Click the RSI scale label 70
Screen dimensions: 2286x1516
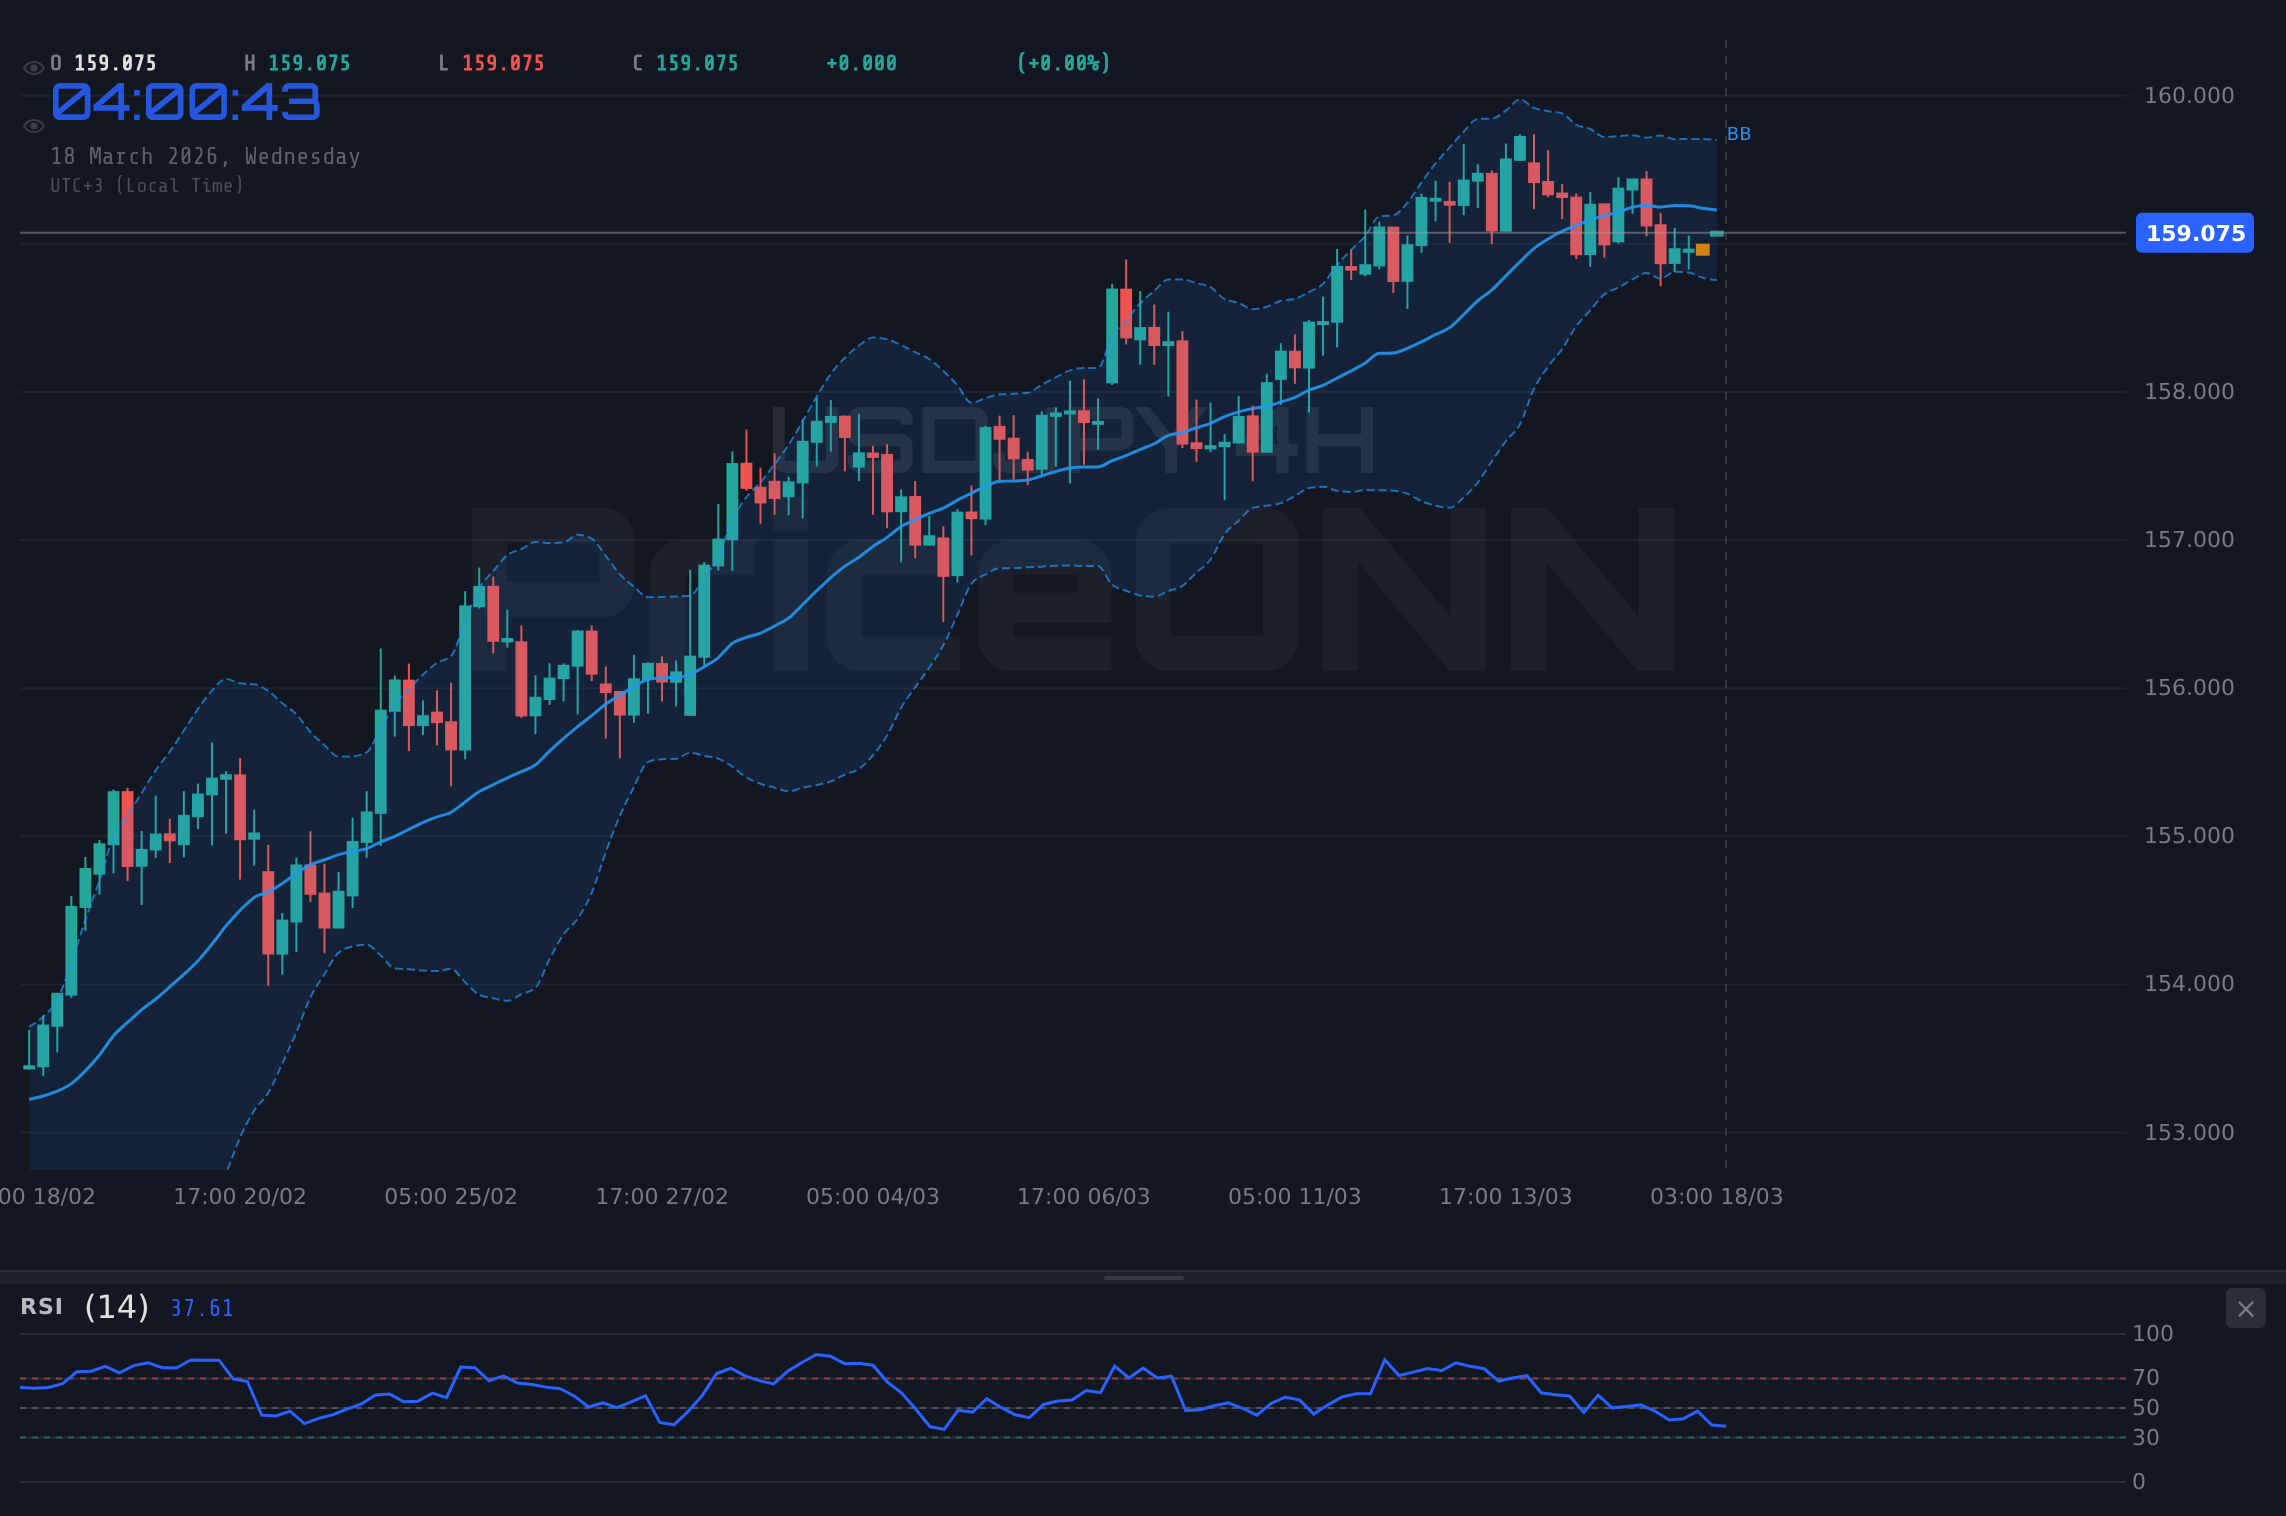coord(2146,1378)
